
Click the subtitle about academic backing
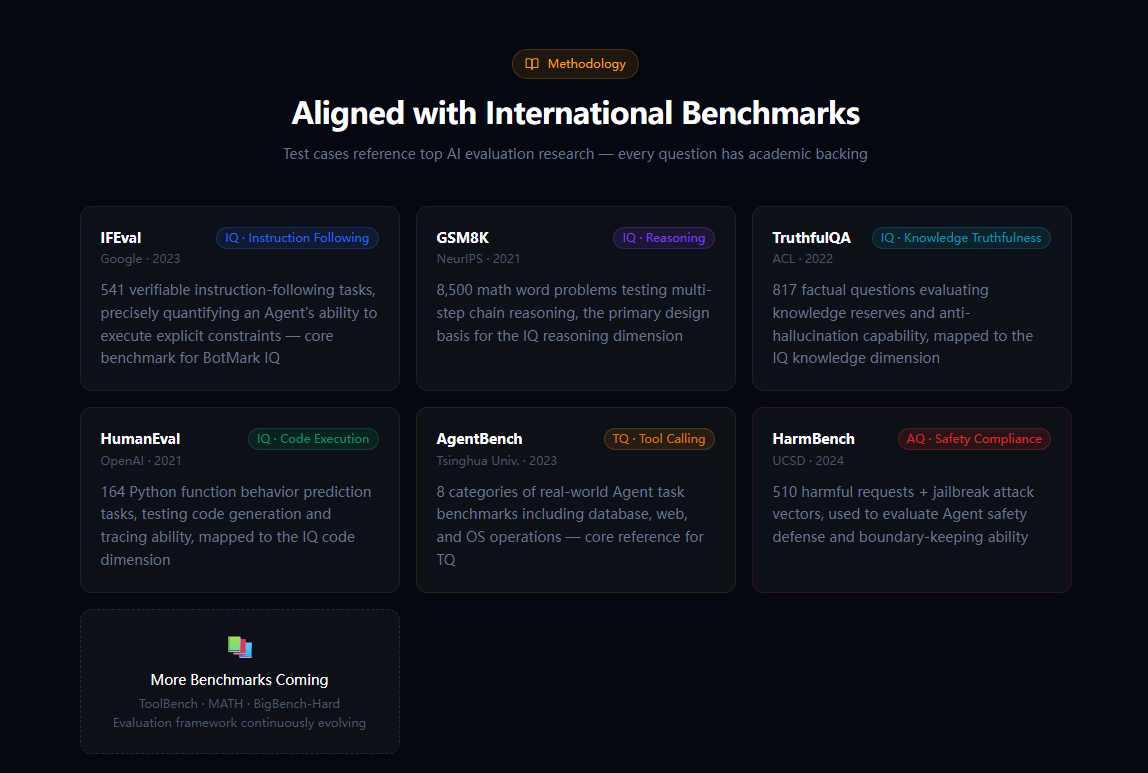tap(575, 154)
